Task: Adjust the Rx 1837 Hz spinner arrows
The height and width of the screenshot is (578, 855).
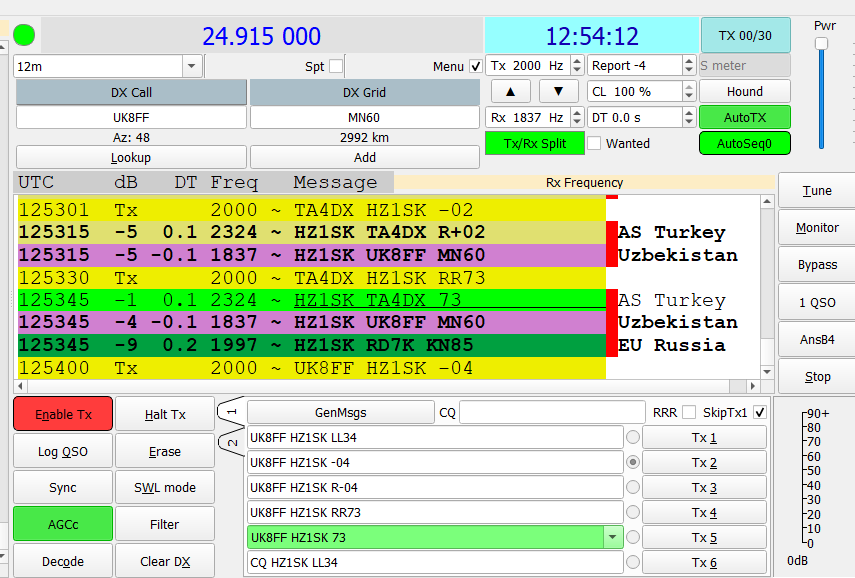Action: click(577, 117)
